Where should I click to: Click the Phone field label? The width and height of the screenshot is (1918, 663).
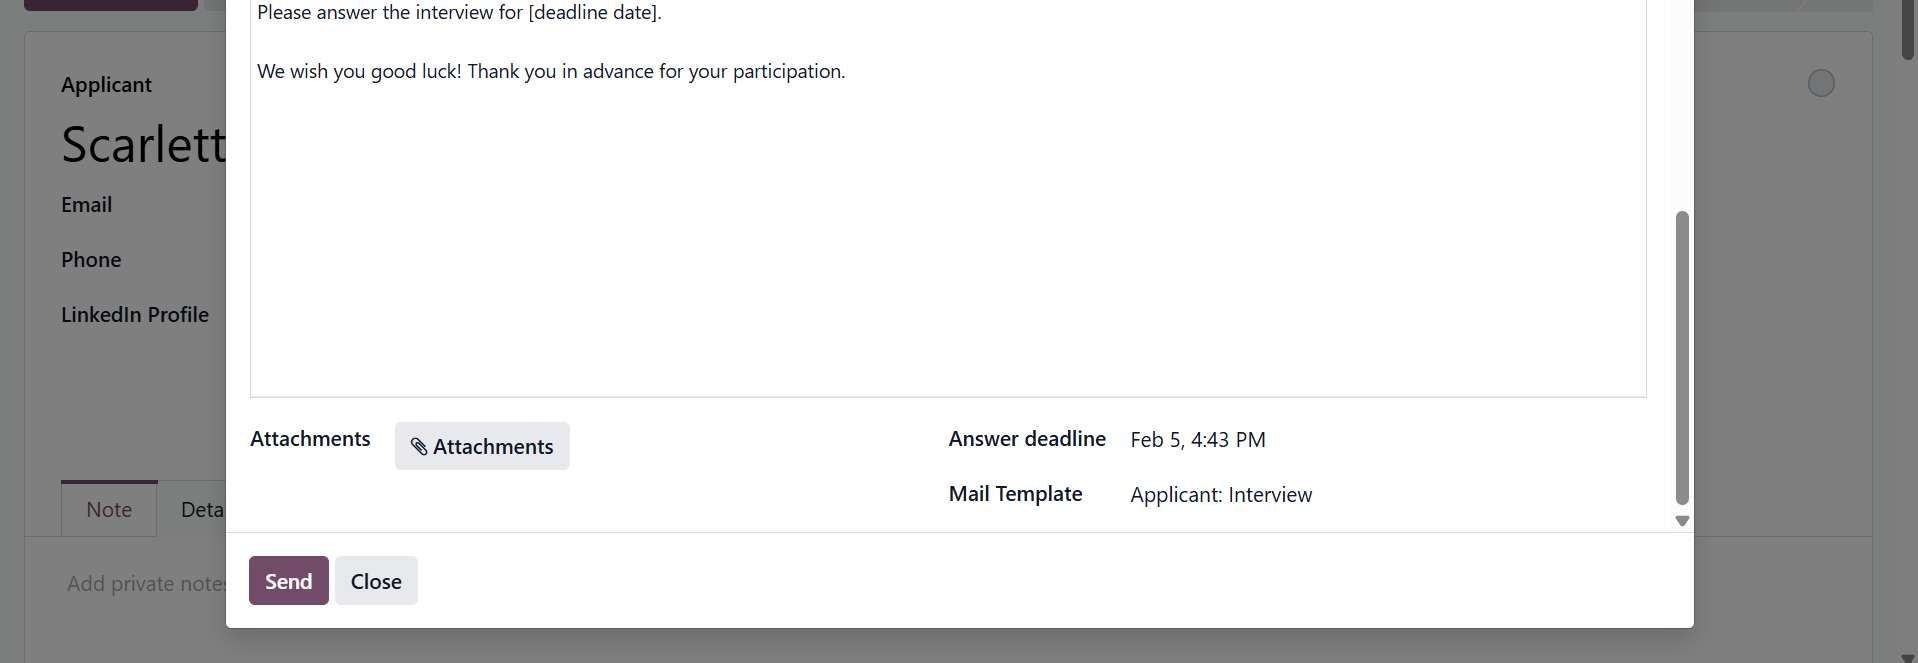pos(91,260)
